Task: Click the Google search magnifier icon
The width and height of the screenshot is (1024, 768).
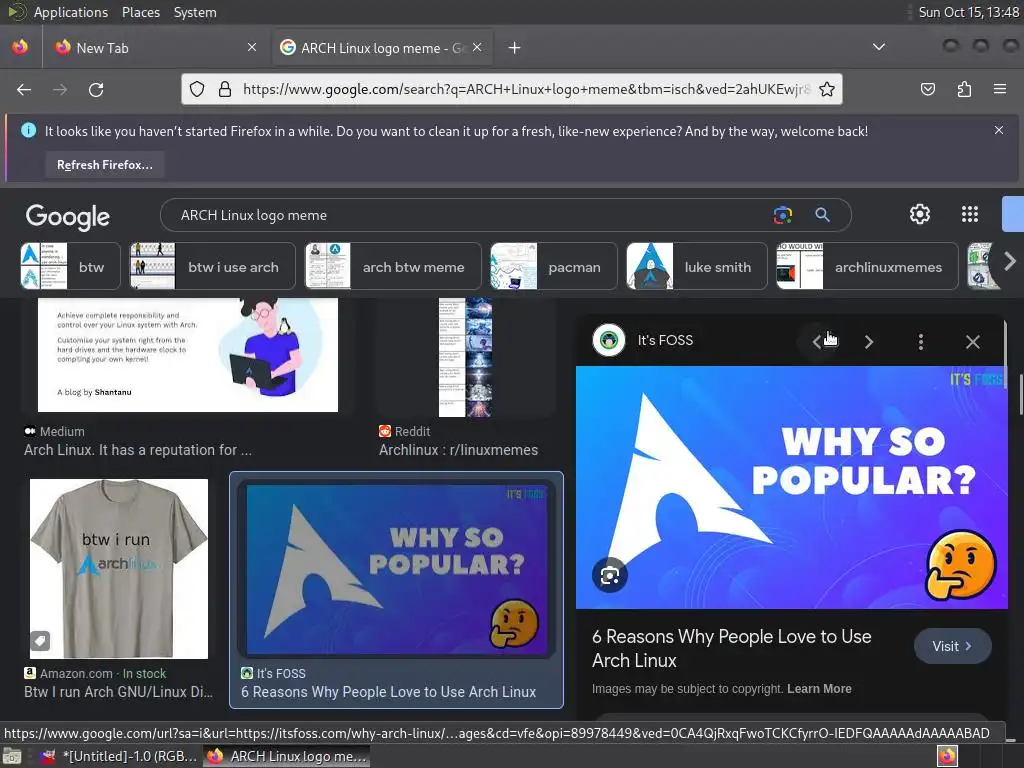Action: coord(822,215)
